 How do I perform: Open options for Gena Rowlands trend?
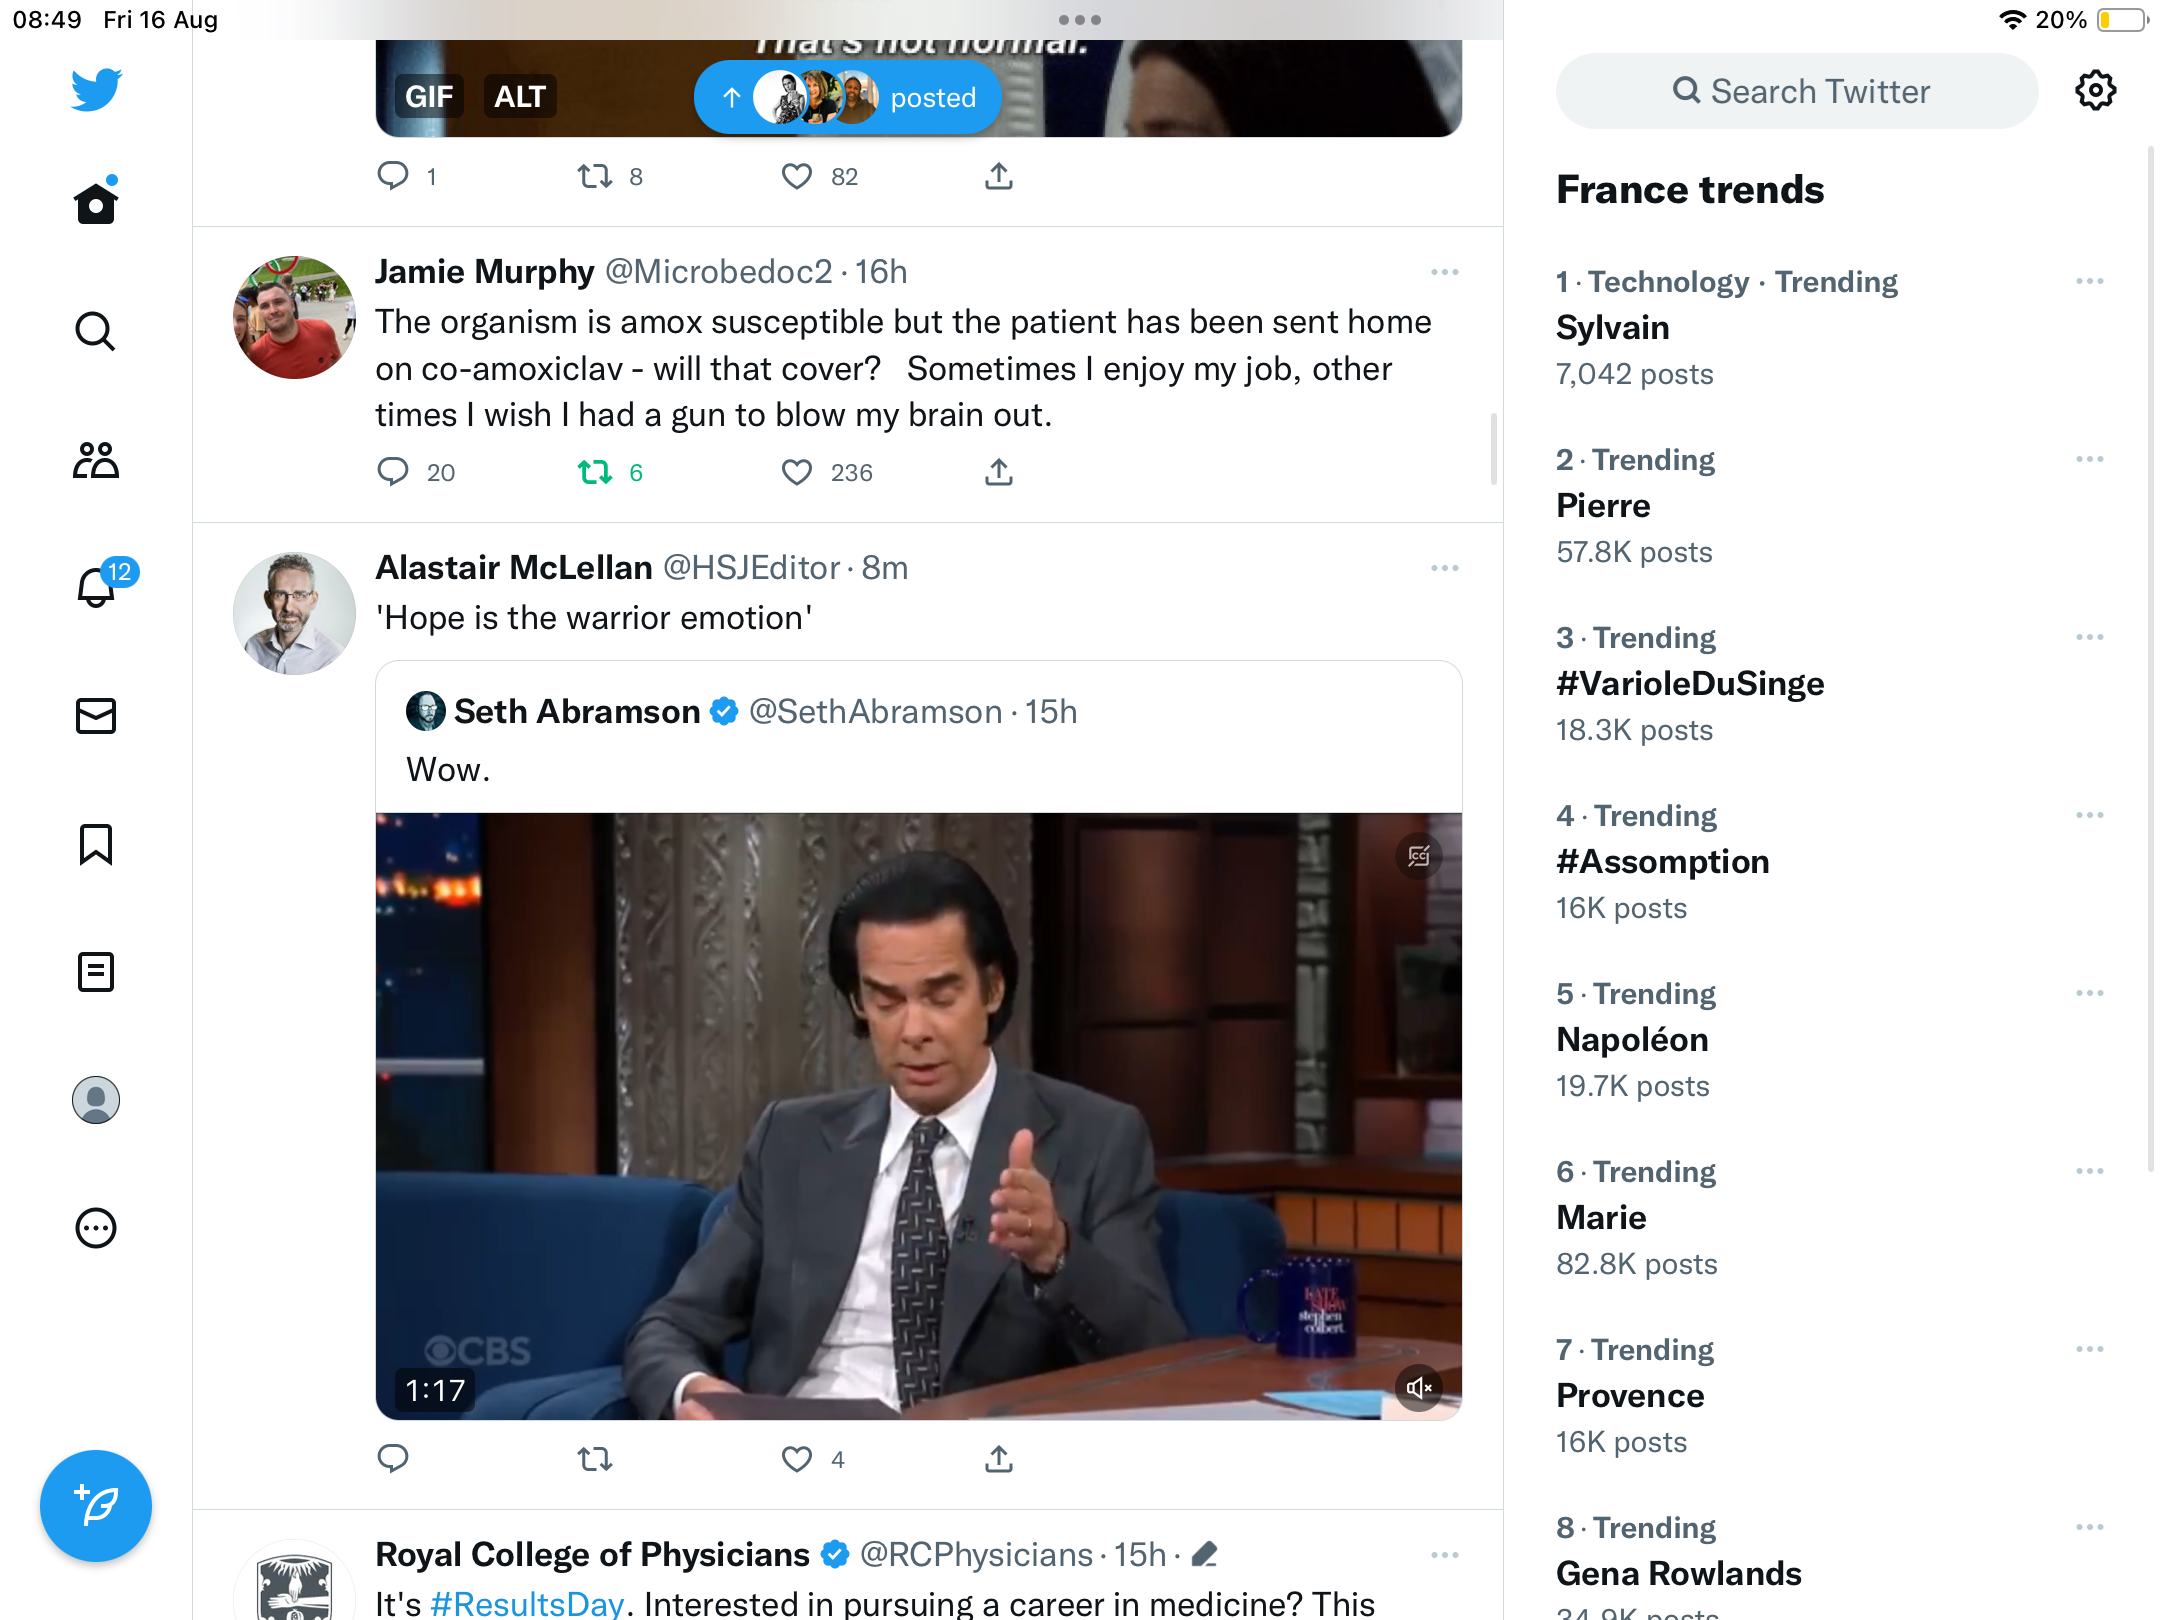[2090, 1528]
